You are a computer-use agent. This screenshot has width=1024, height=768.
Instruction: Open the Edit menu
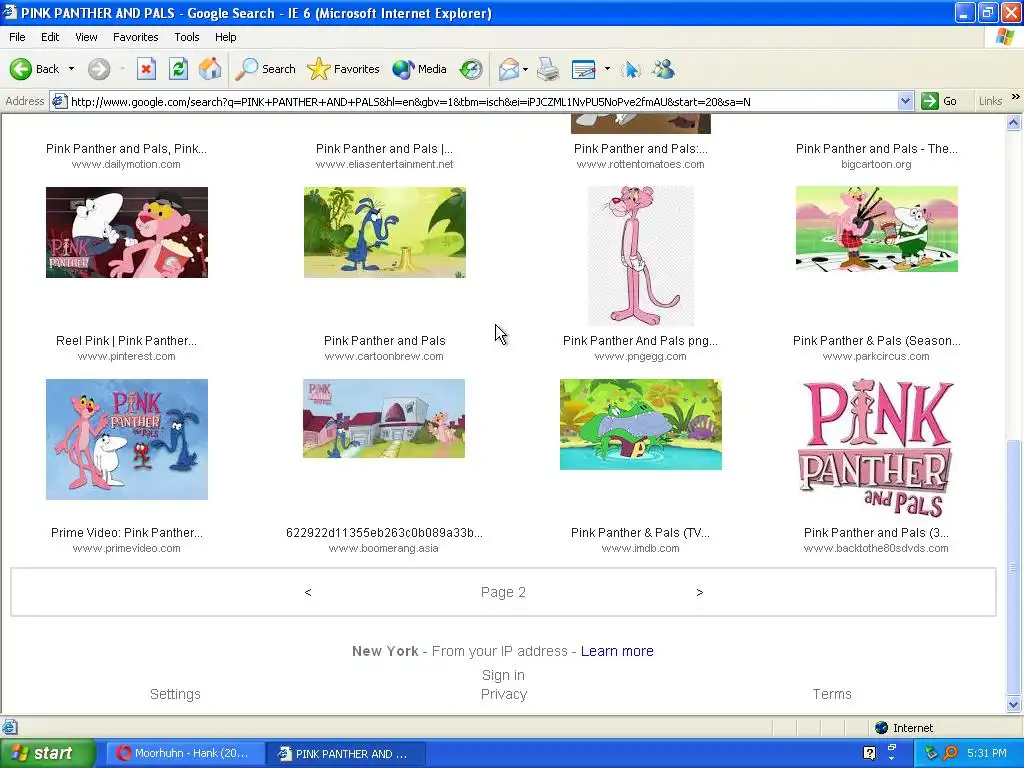(x=50, y=37)
